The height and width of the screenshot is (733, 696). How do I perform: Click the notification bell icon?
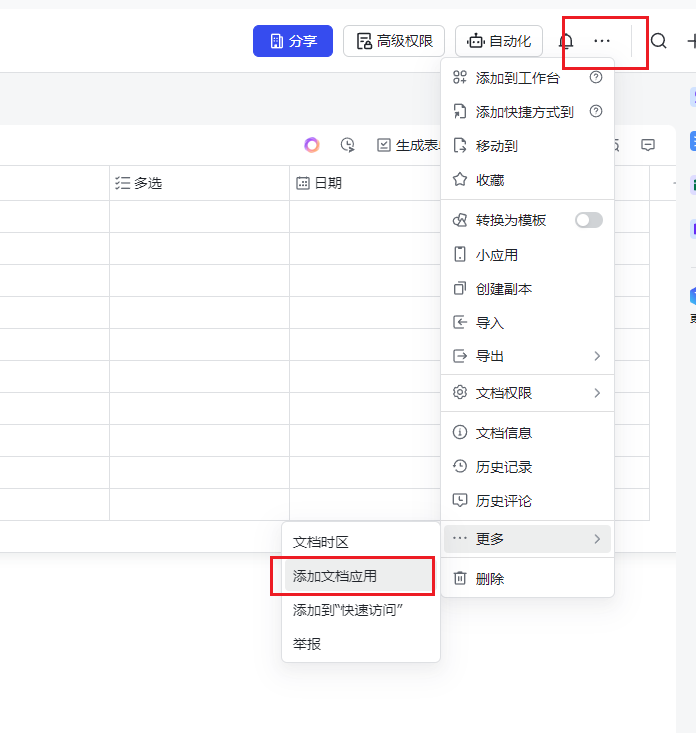point(566,41)
